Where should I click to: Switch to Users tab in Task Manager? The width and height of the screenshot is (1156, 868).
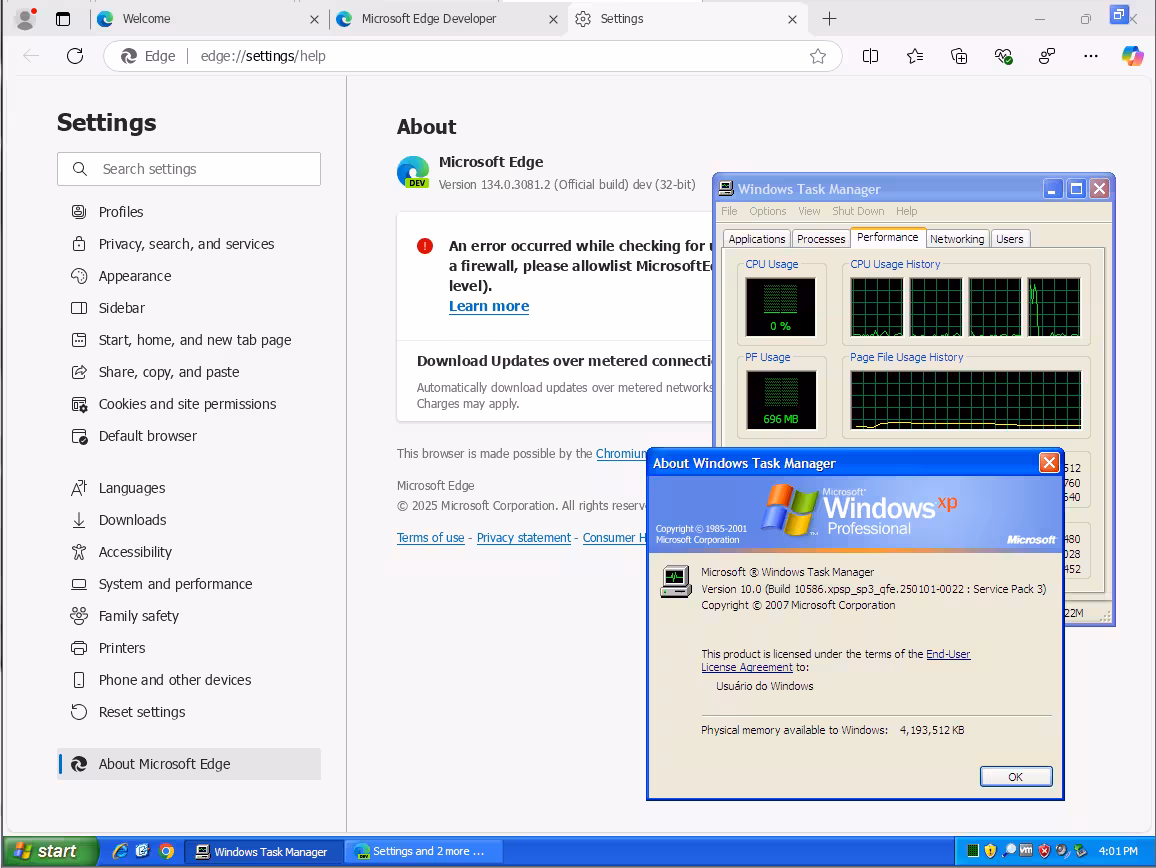tap(1010, 239)
